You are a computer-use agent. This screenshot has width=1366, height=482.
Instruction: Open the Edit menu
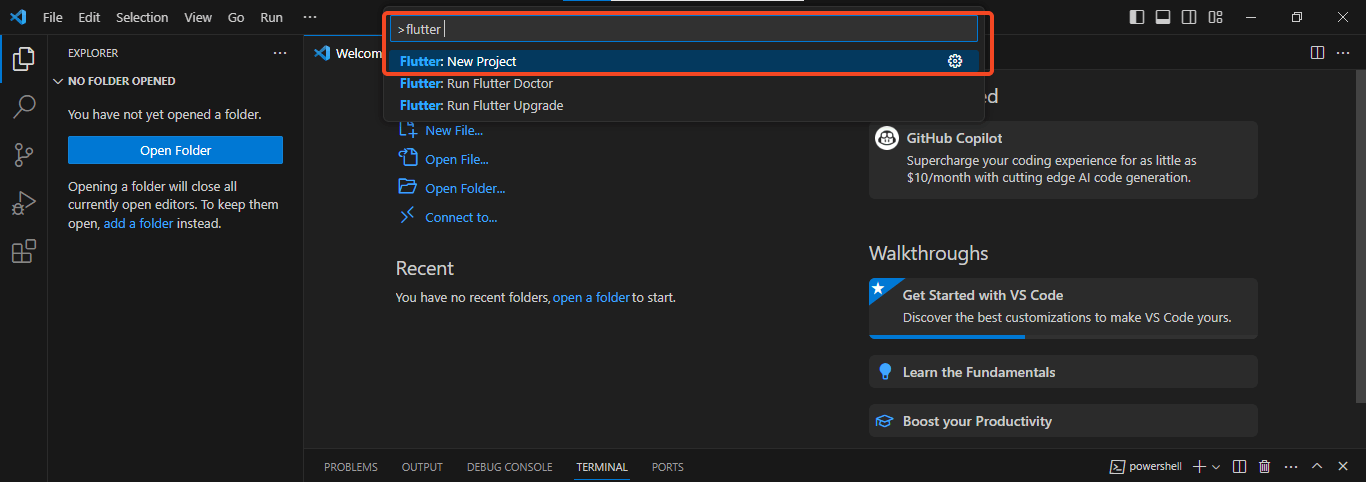(89, 17)
